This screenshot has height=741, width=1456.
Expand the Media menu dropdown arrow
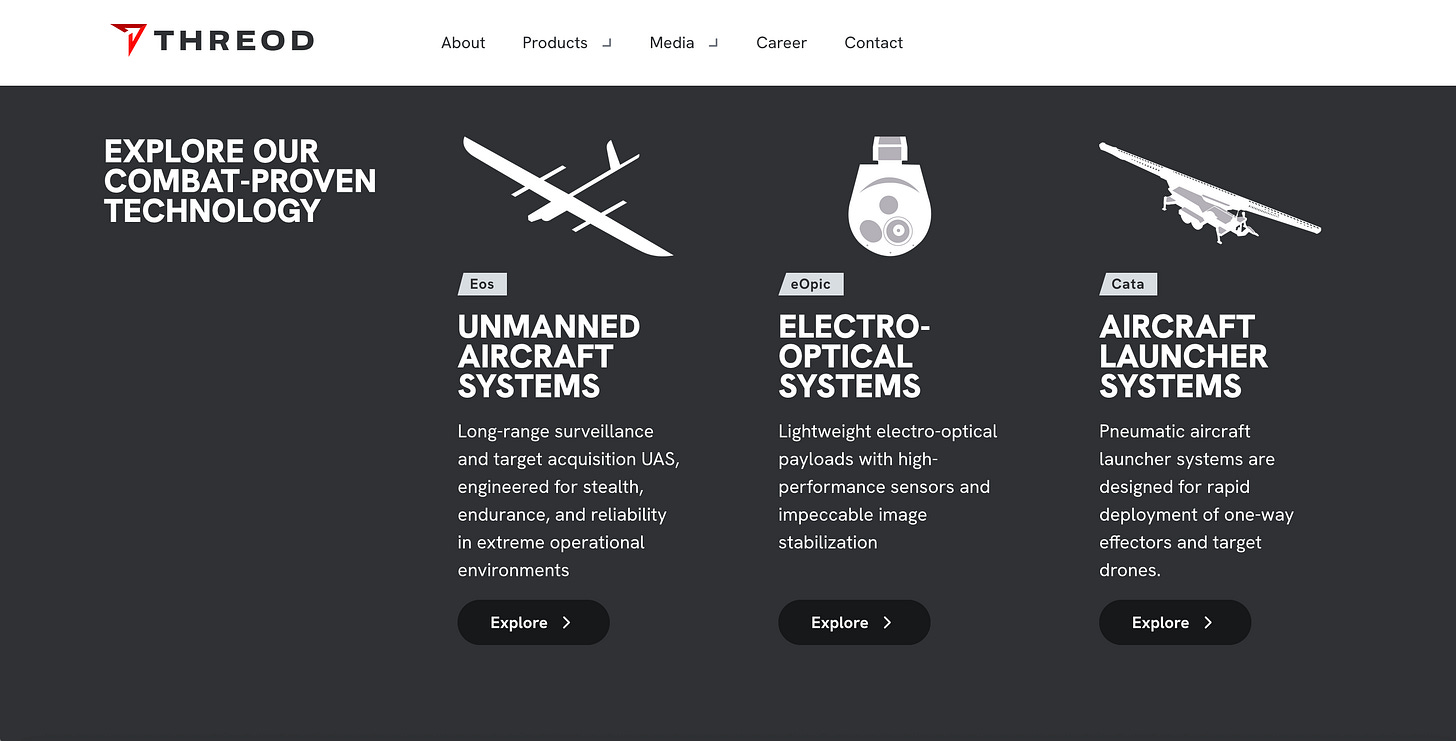[713, 43]
